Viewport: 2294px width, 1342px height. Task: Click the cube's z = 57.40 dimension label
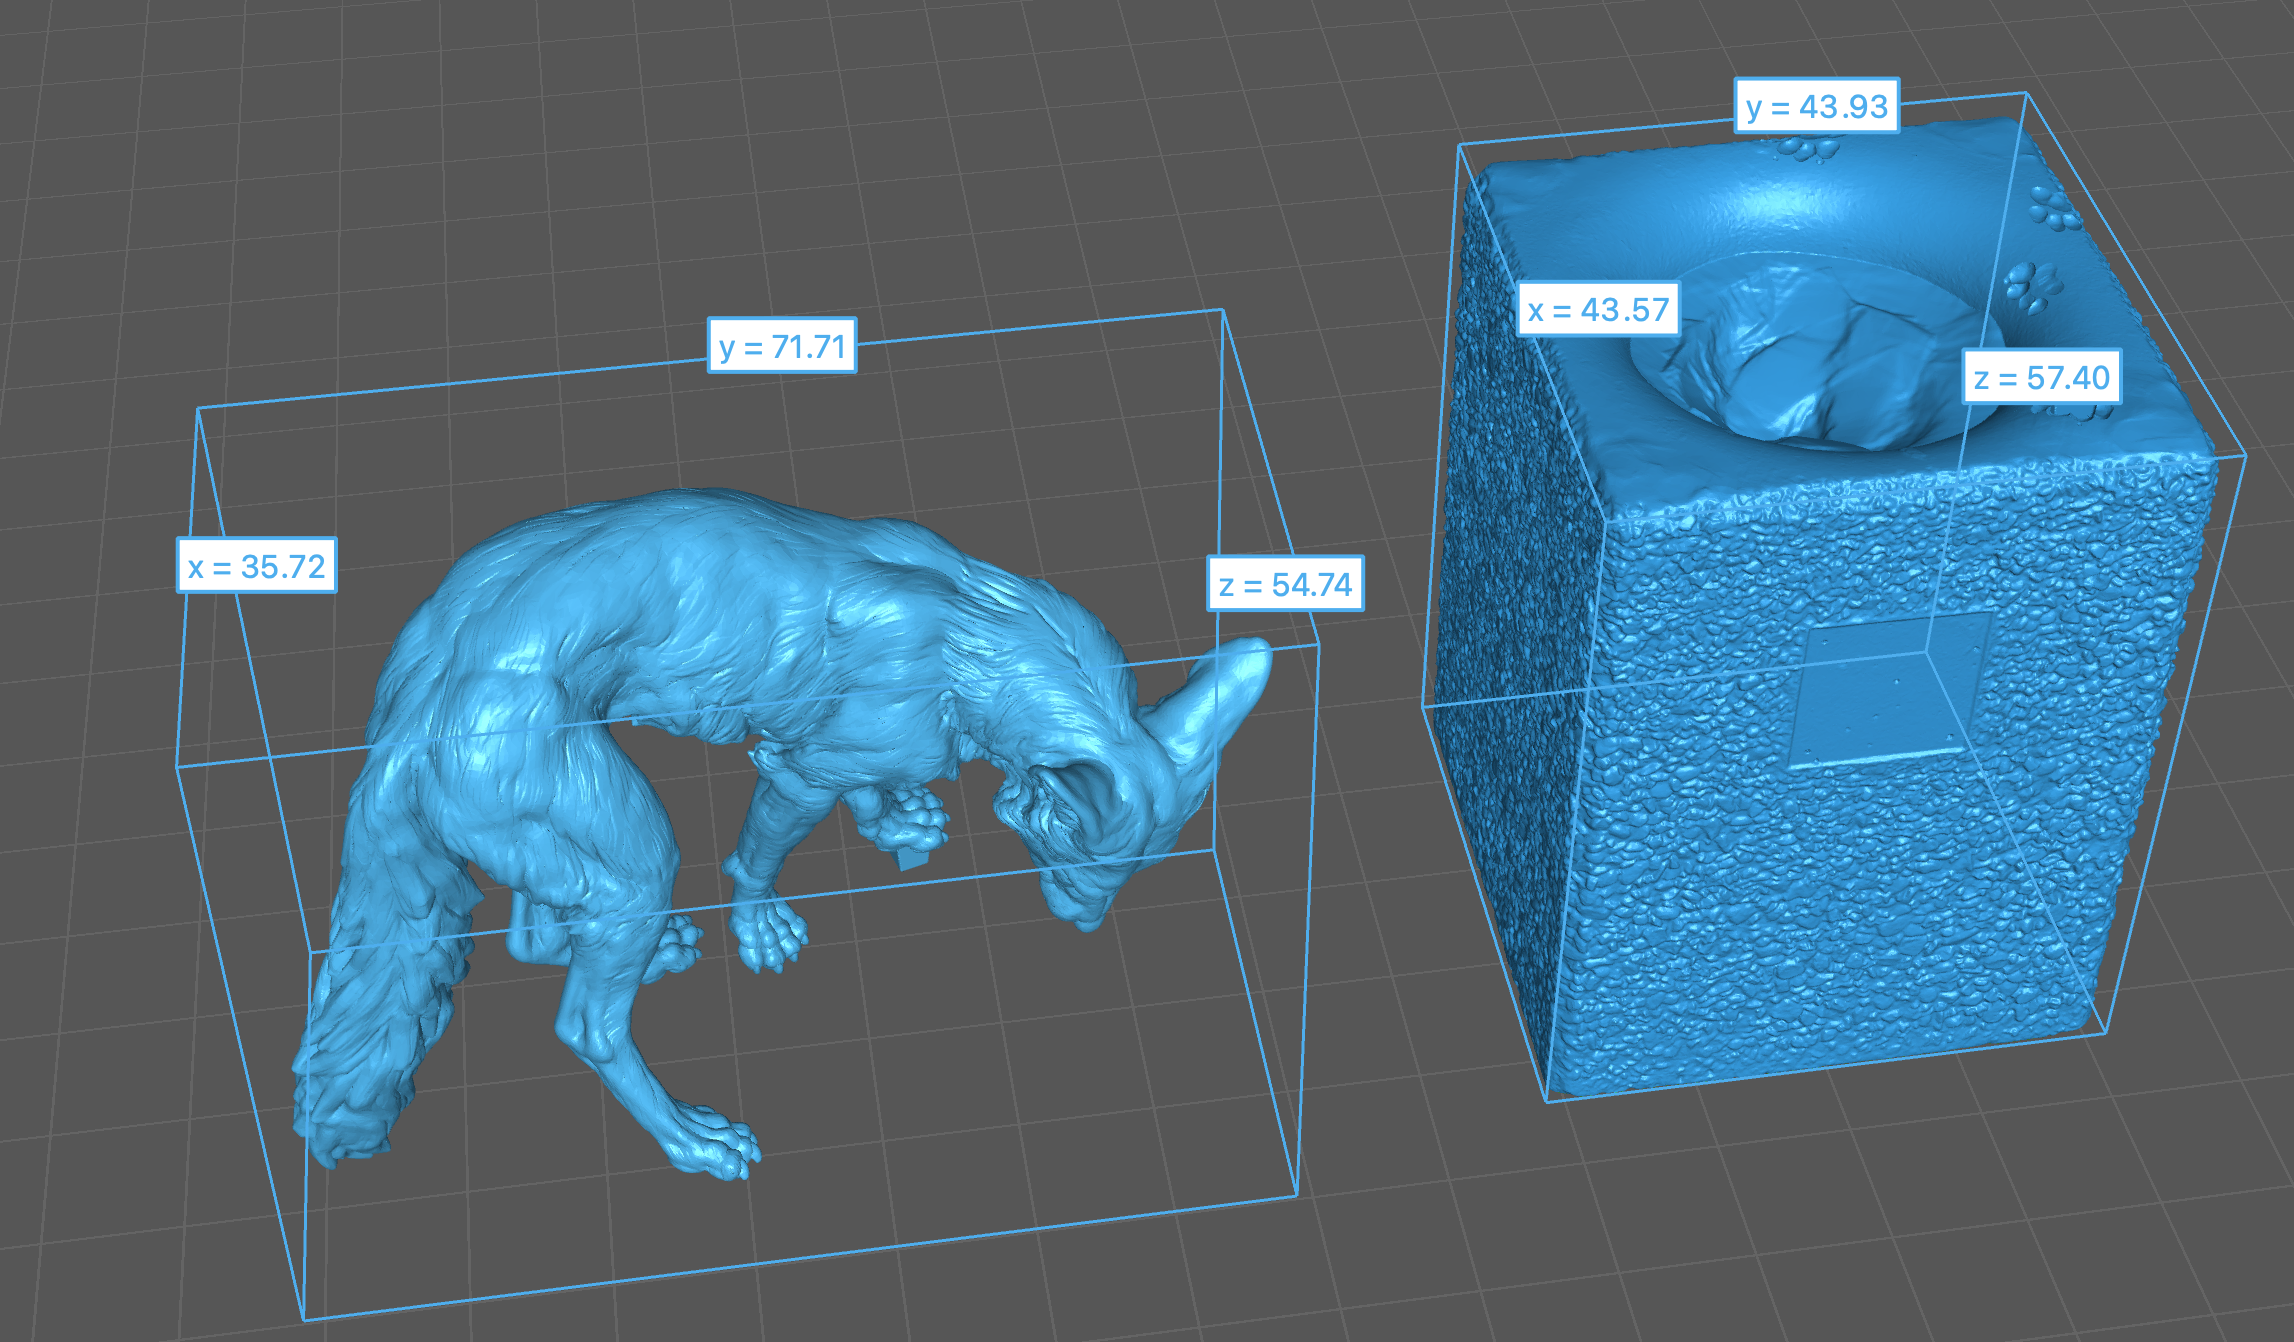coord(2041,377)
